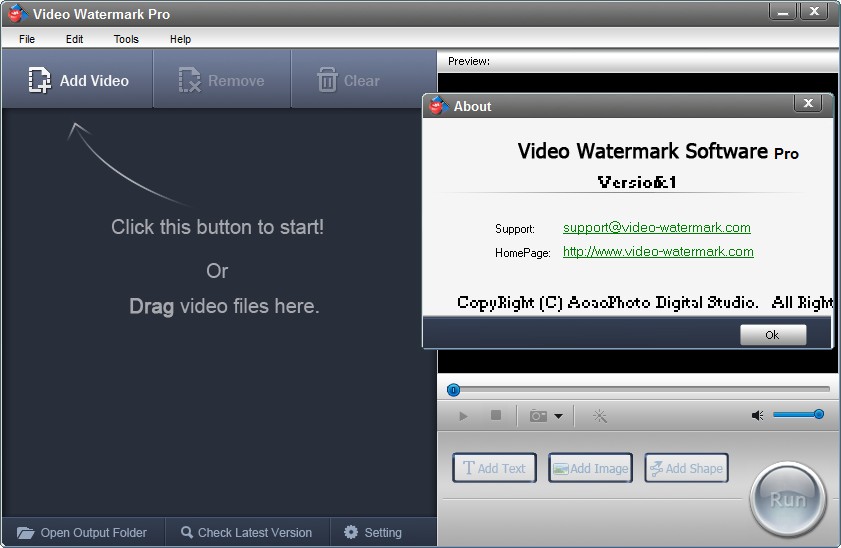
Task: Click the 'Click this button to start!' text
Action: (217, 227)
